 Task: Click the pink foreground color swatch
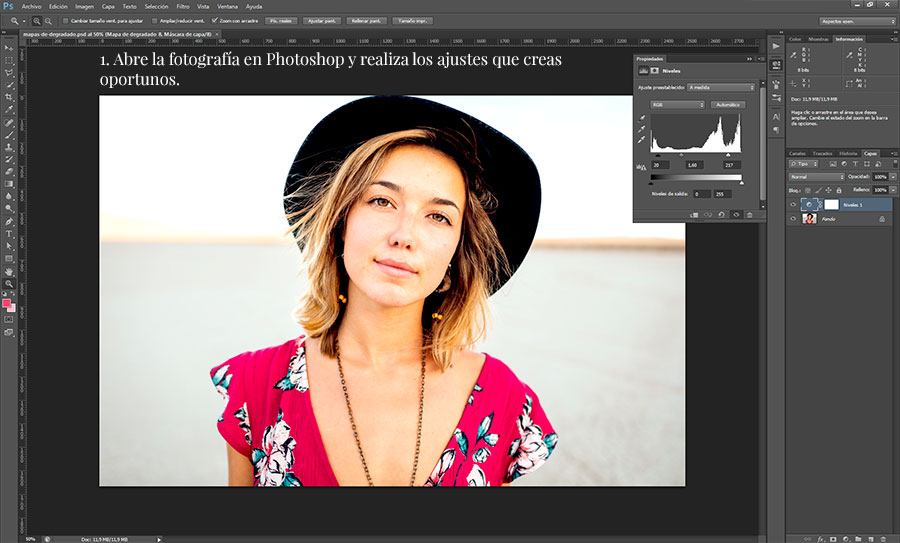tap(8, 302)
